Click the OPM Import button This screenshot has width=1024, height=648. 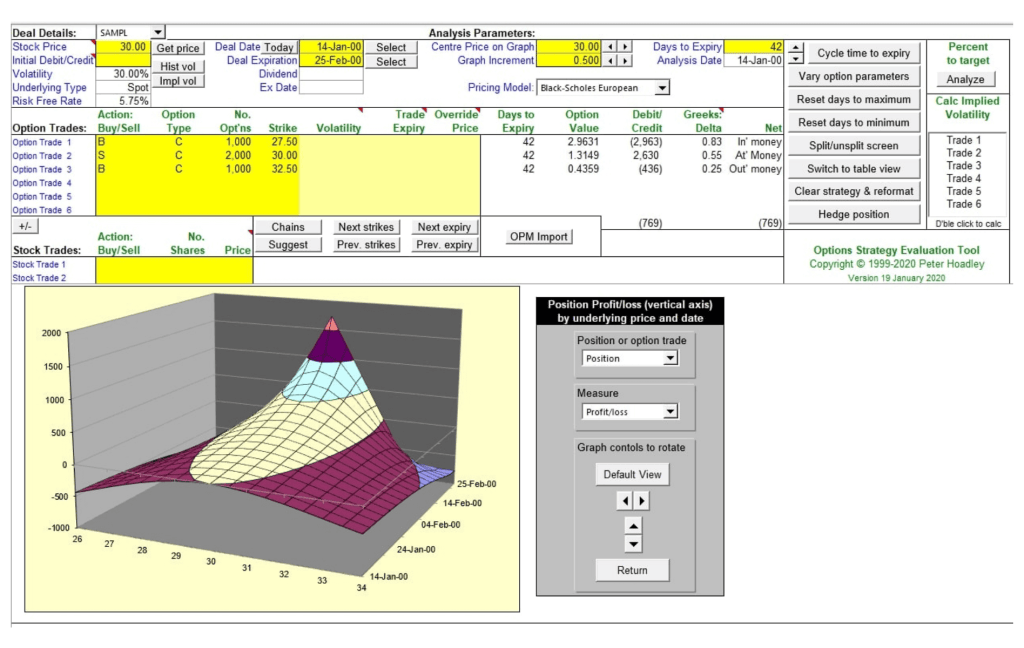pos(539,236)
